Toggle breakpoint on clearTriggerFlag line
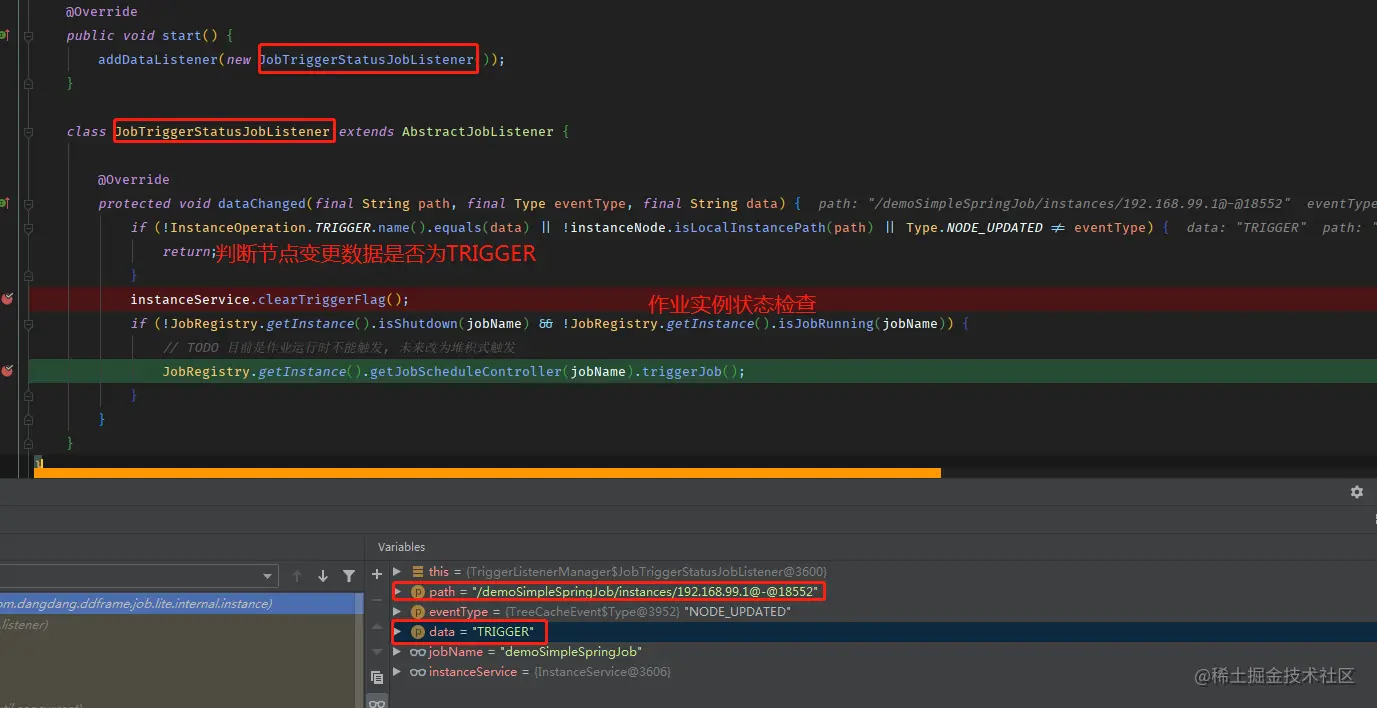The height and width of the screenshot is (708, 1377). tap(7, 299)
